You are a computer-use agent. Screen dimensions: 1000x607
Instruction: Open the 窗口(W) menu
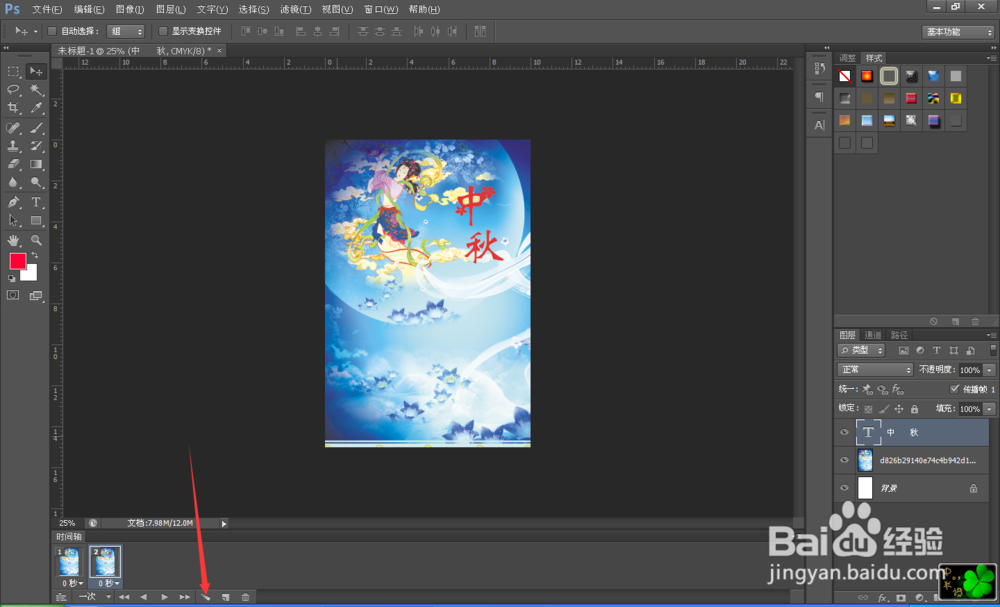click(381, 10)
